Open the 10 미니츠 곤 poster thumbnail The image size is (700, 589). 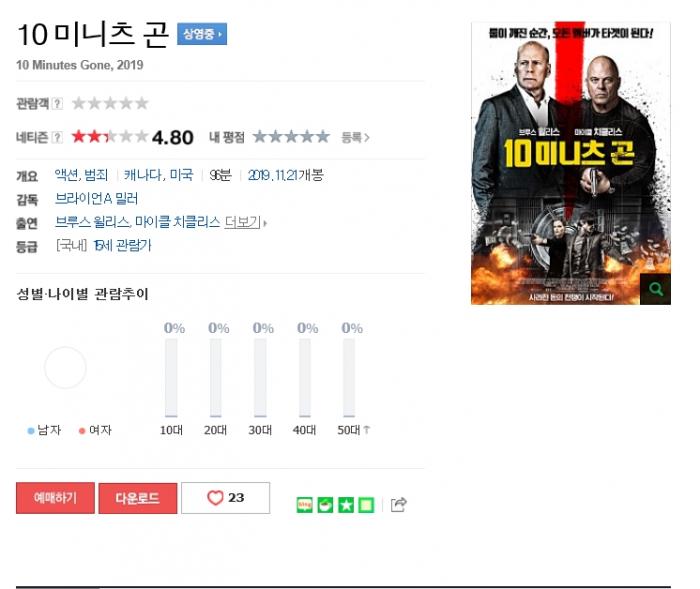[x=571, y=163]
